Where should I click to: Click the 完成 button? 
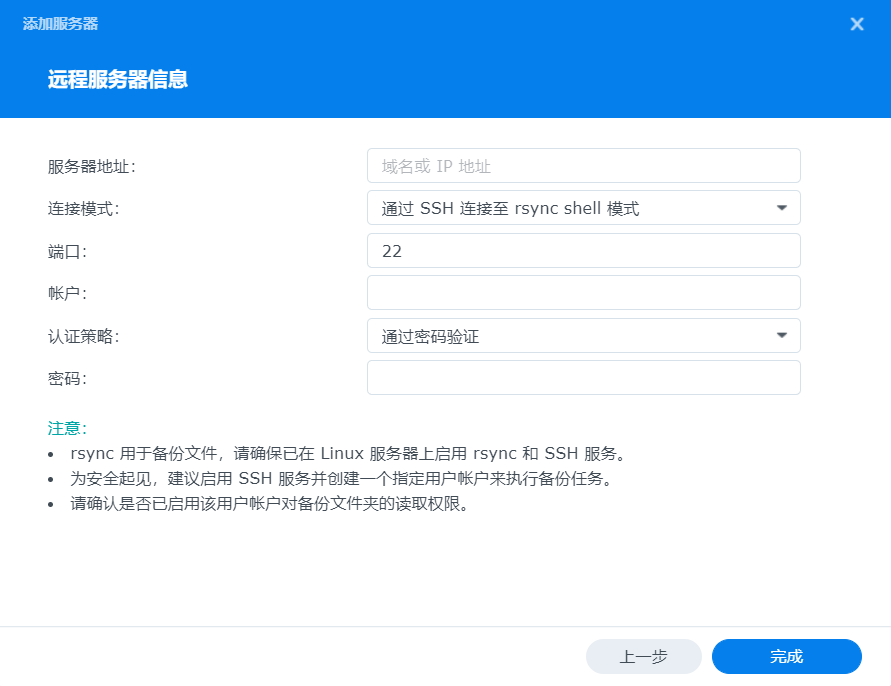click(x=786, y=656)
